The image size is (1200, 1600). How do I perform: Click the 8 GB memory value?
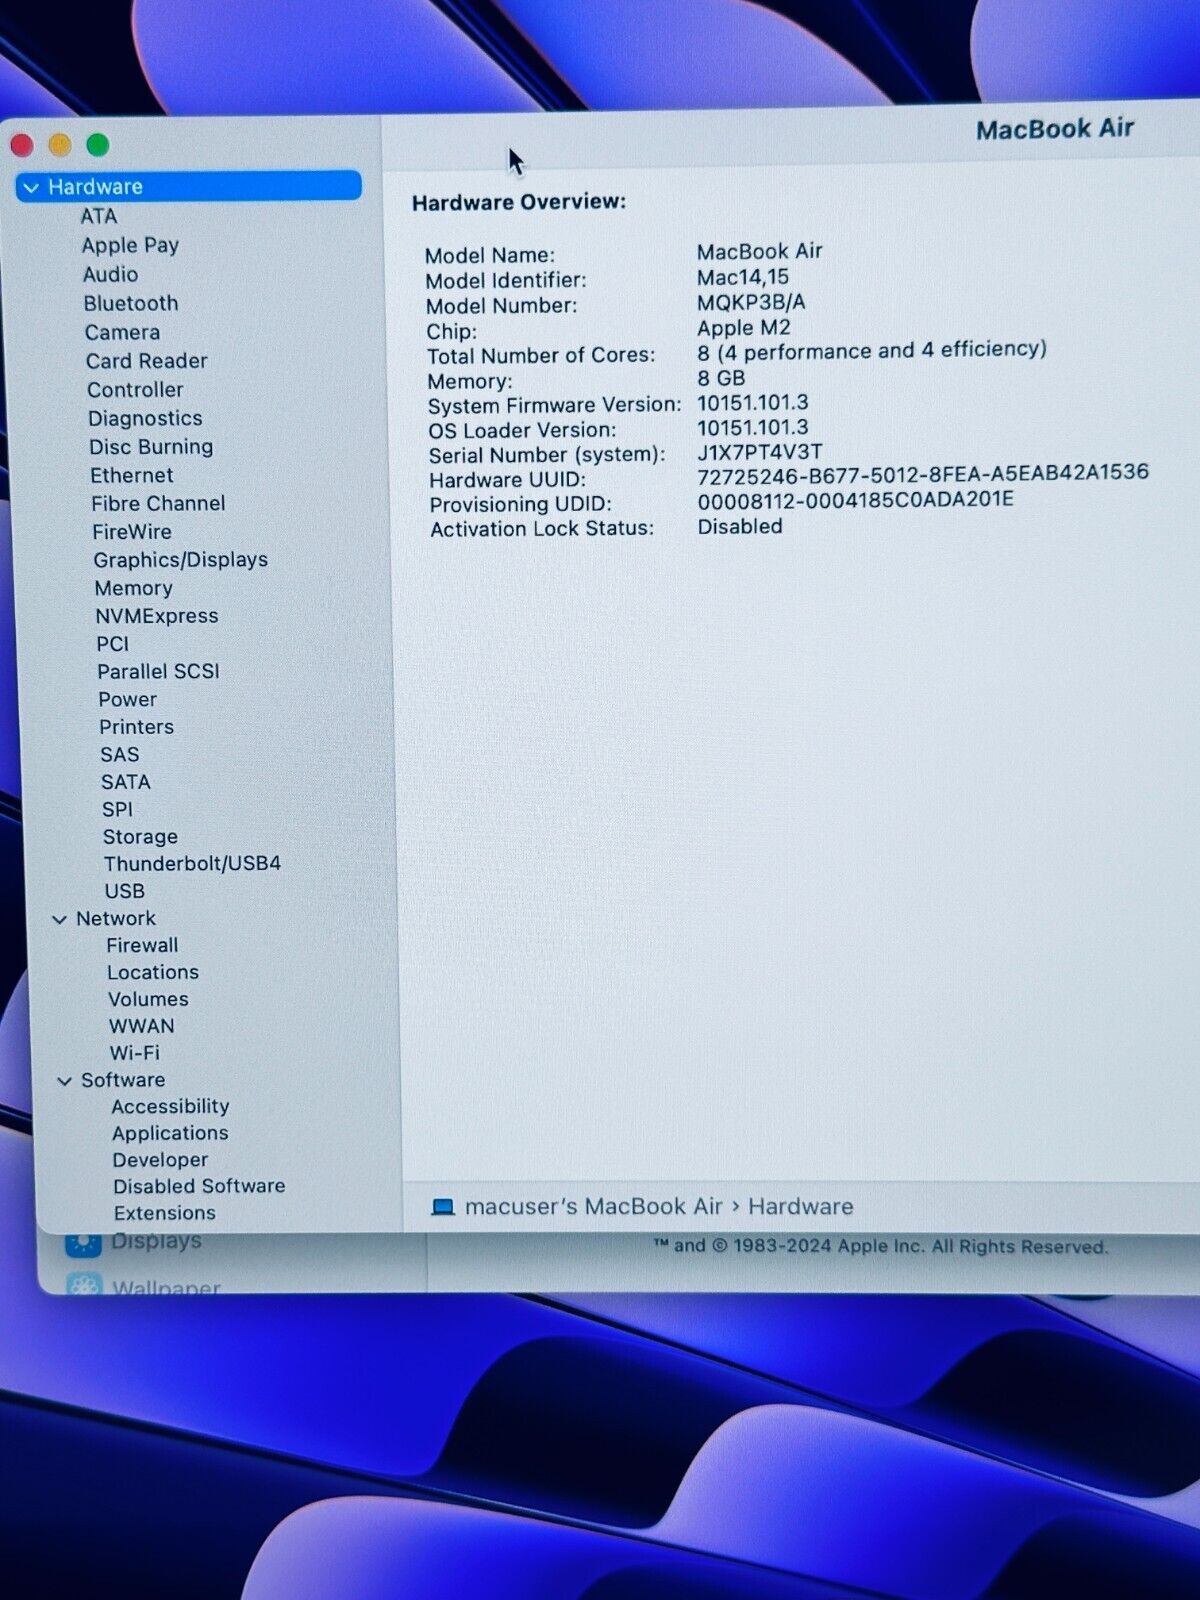tap(721, 378)
